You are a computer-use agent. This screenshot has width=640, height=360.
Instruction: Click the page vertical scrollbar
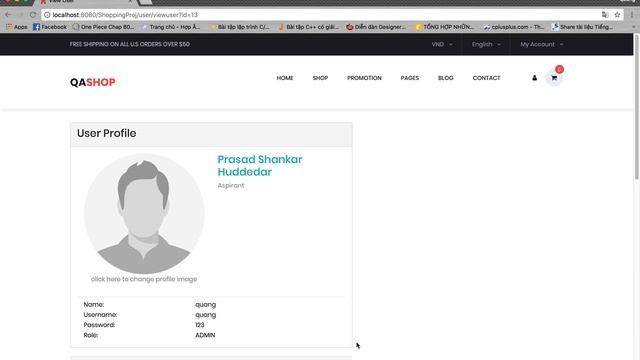636,106
